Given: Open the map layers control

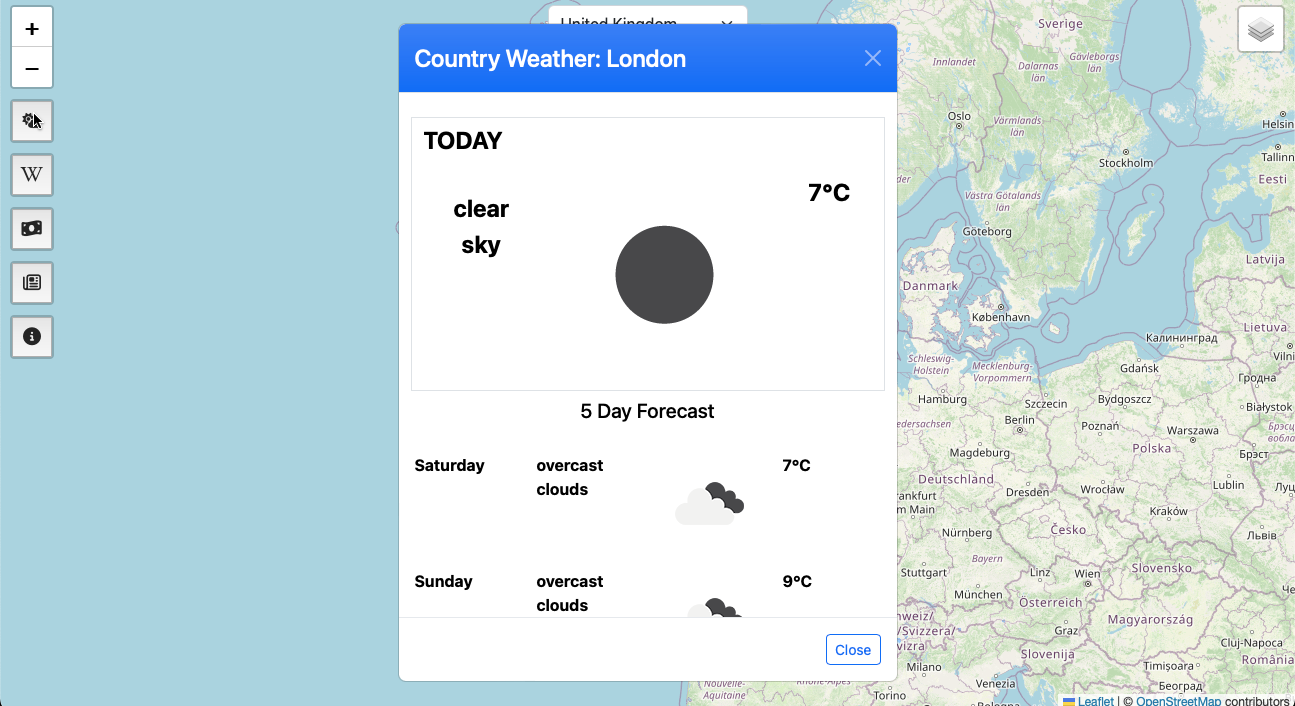Looking at the screenshot, I should 1261,29.
